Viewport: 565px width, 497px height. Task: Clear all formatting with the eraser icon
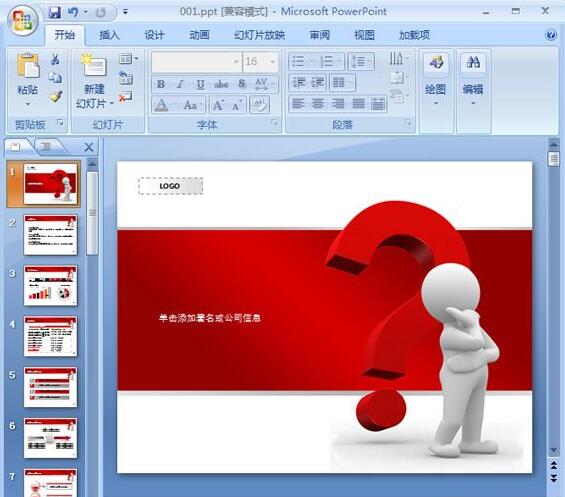tap(259, 105)
